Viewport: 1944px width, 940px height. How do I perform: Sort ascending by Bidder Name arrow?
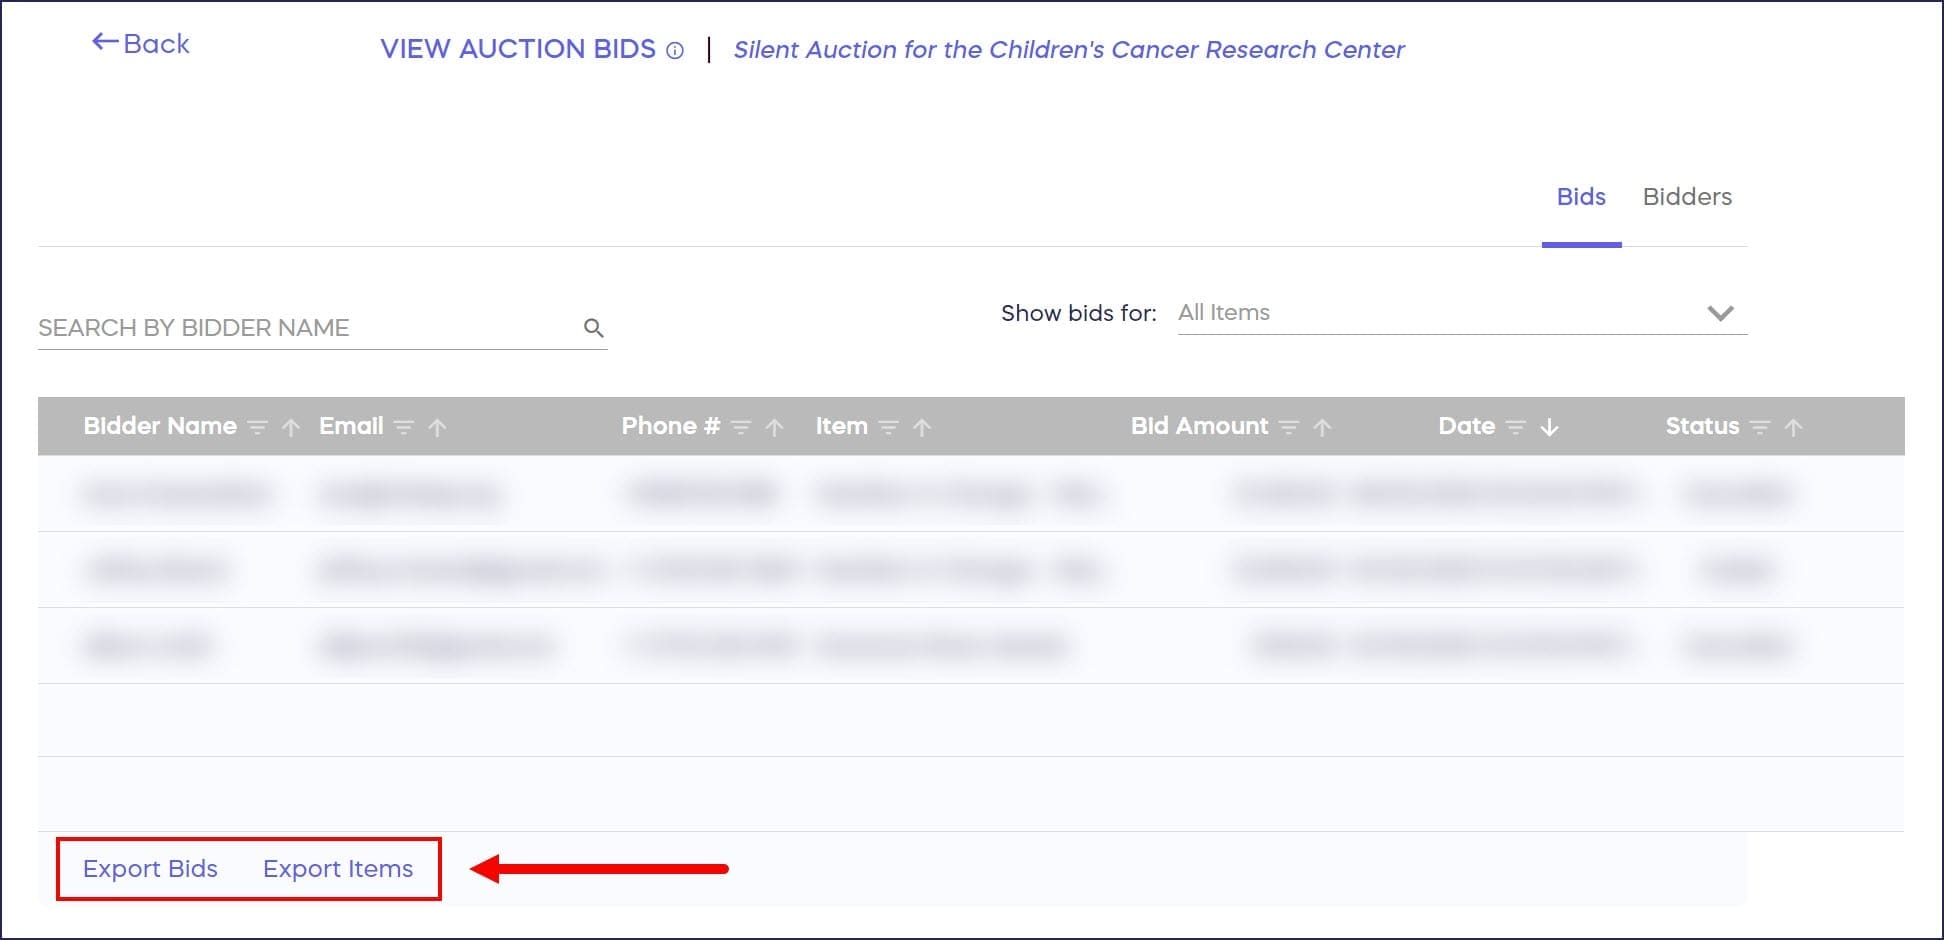pyautogui.click(x=291, y=428)
